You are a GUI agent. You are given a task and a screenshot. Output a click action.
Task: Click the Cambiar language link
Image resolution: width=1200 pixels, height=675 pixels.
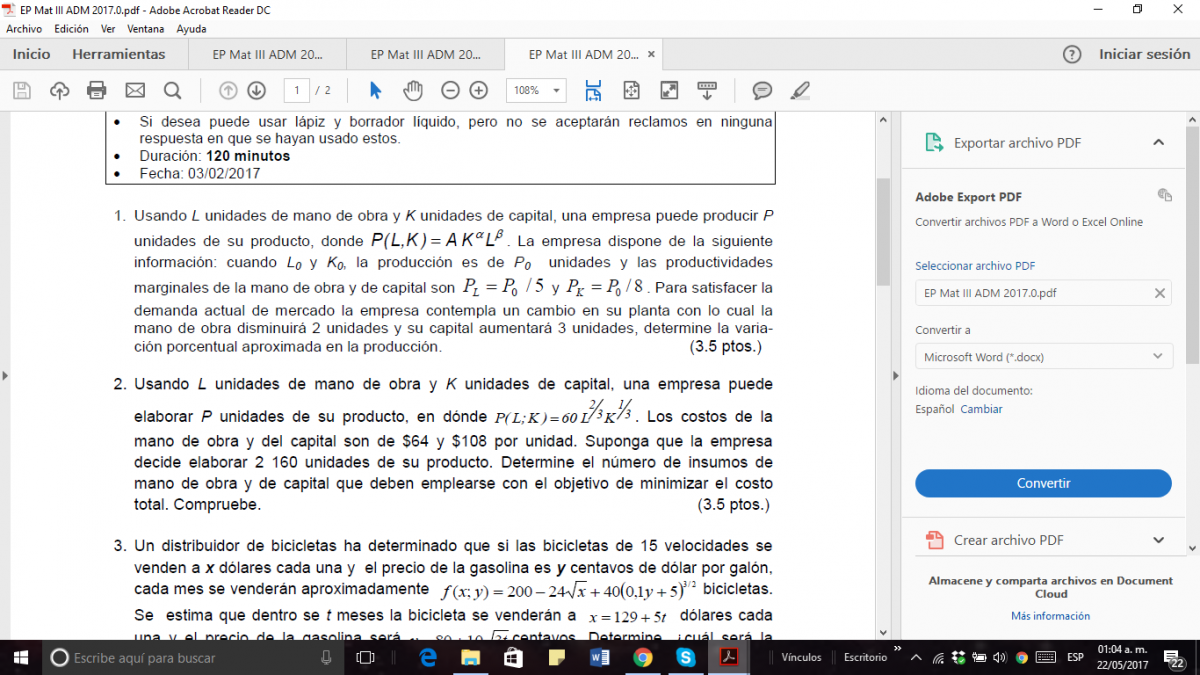click(x=981, y=409)
